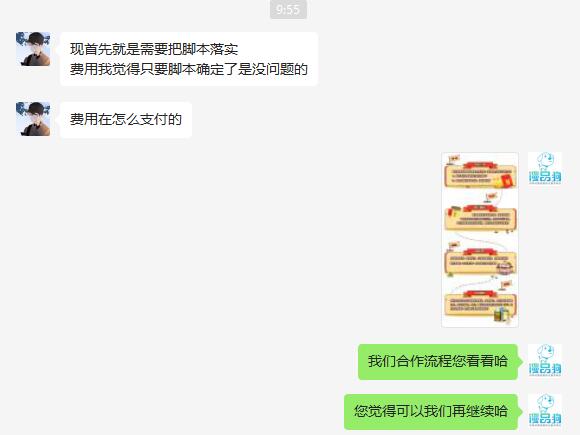Click the second step panel of the flowchart image
The height and width of the screenshot is (435, 580).
click(x=480, y=218)
